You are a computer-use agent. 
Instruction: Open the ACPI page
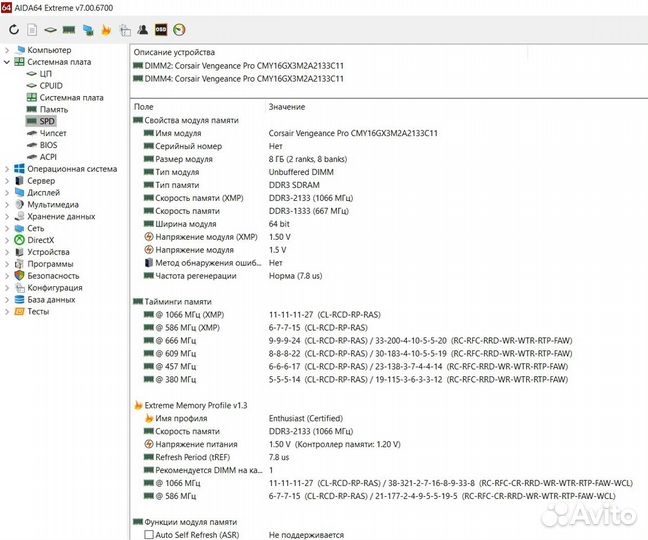[x=48, y=157]
